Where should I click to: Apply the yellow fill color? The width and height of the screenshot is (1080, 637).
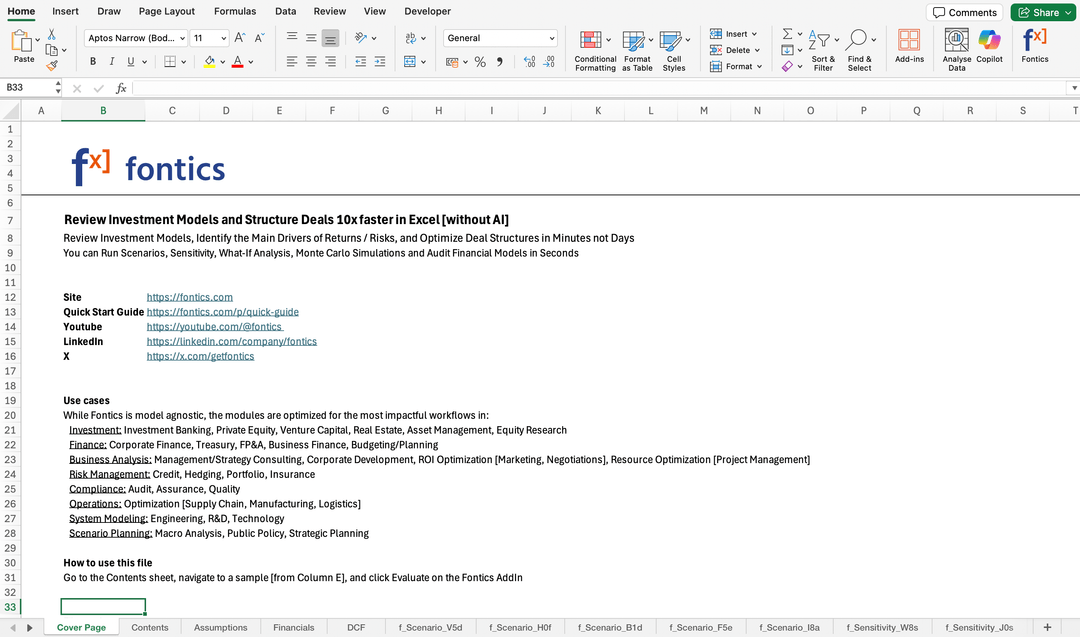pyautogui.click(x=210, y=62)
